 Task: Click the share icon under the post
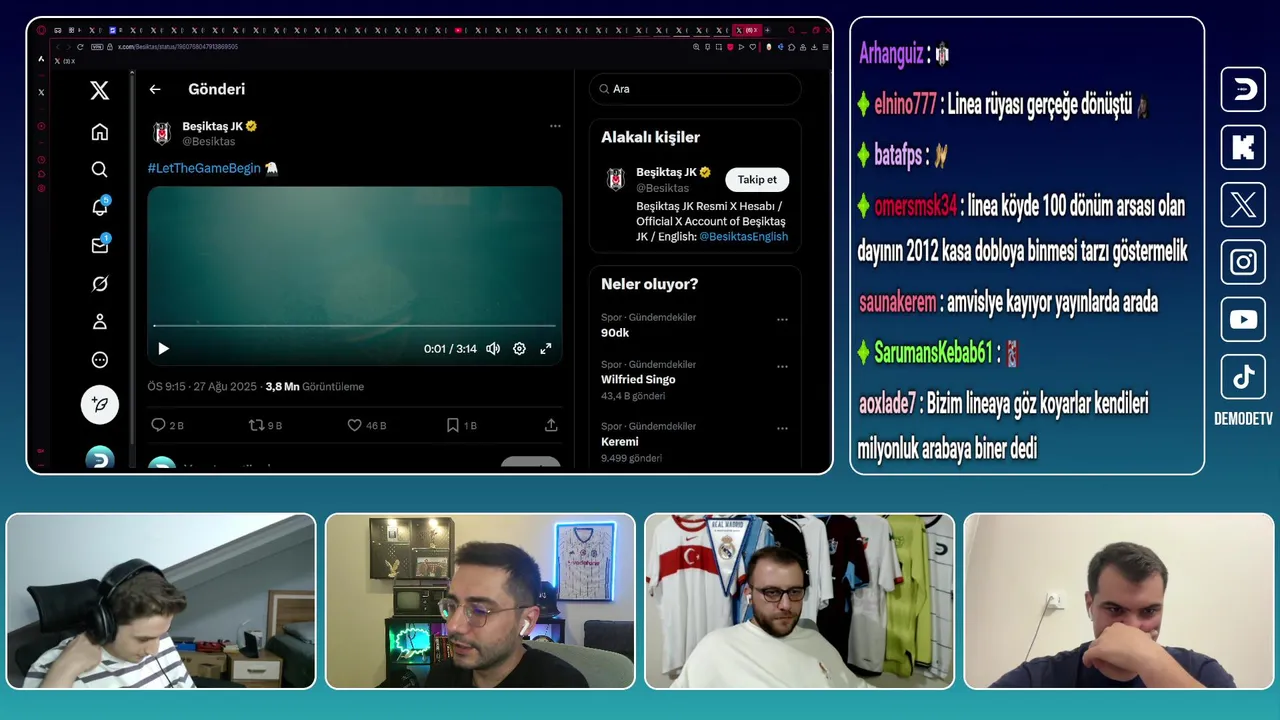pyautogui.click(x=551, y=425)
